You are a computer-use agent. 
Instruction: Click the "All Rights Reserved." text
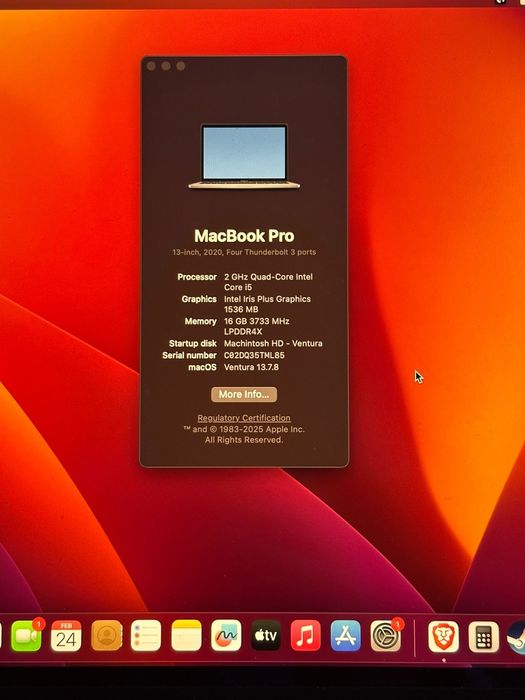[244, 440]
